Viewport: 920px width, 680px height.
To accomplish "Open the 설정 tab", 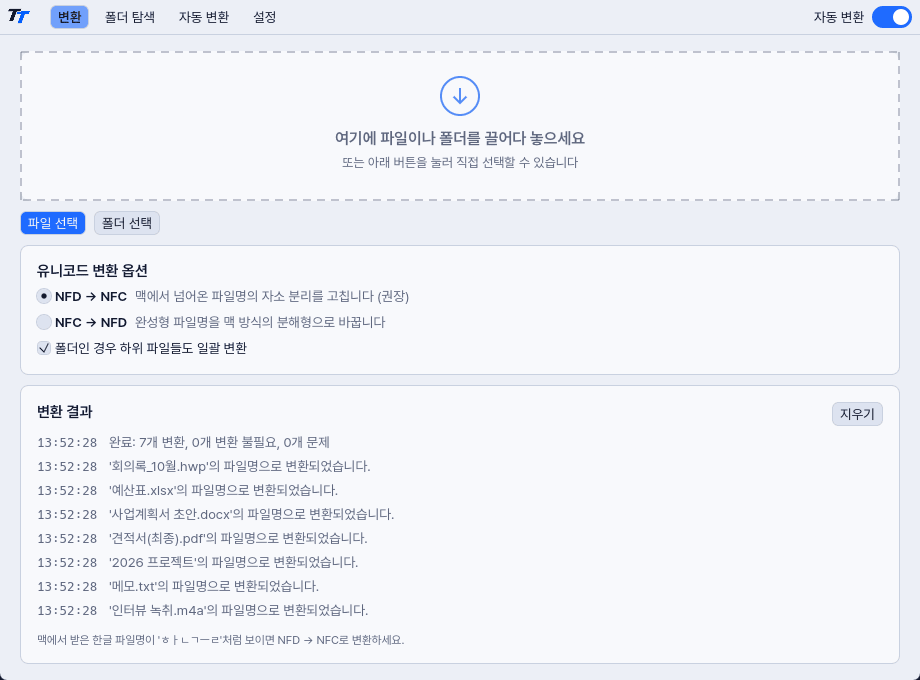I will pos(265,17).
